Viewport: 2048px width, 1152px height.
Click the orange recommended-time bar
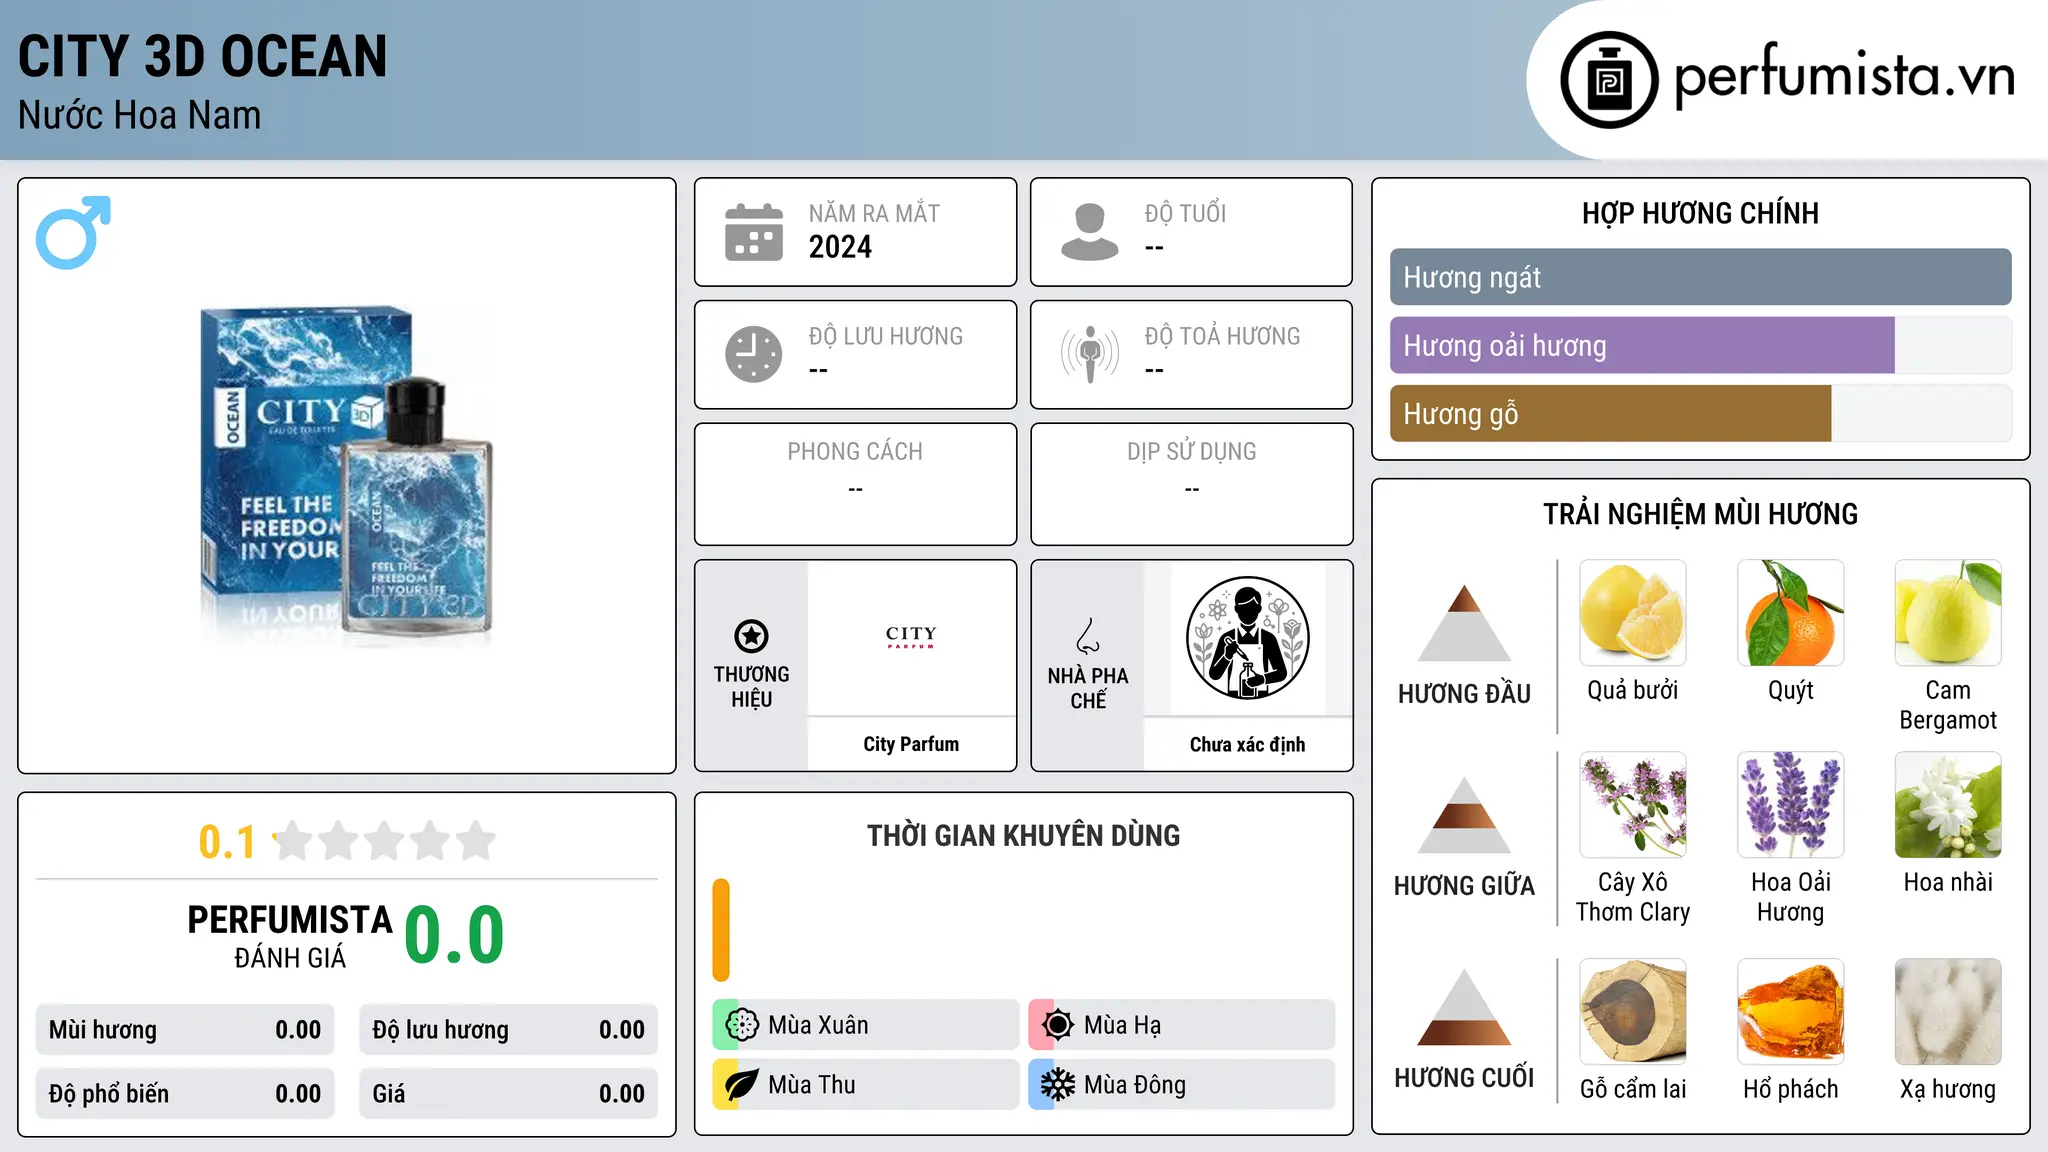[721, 930]
